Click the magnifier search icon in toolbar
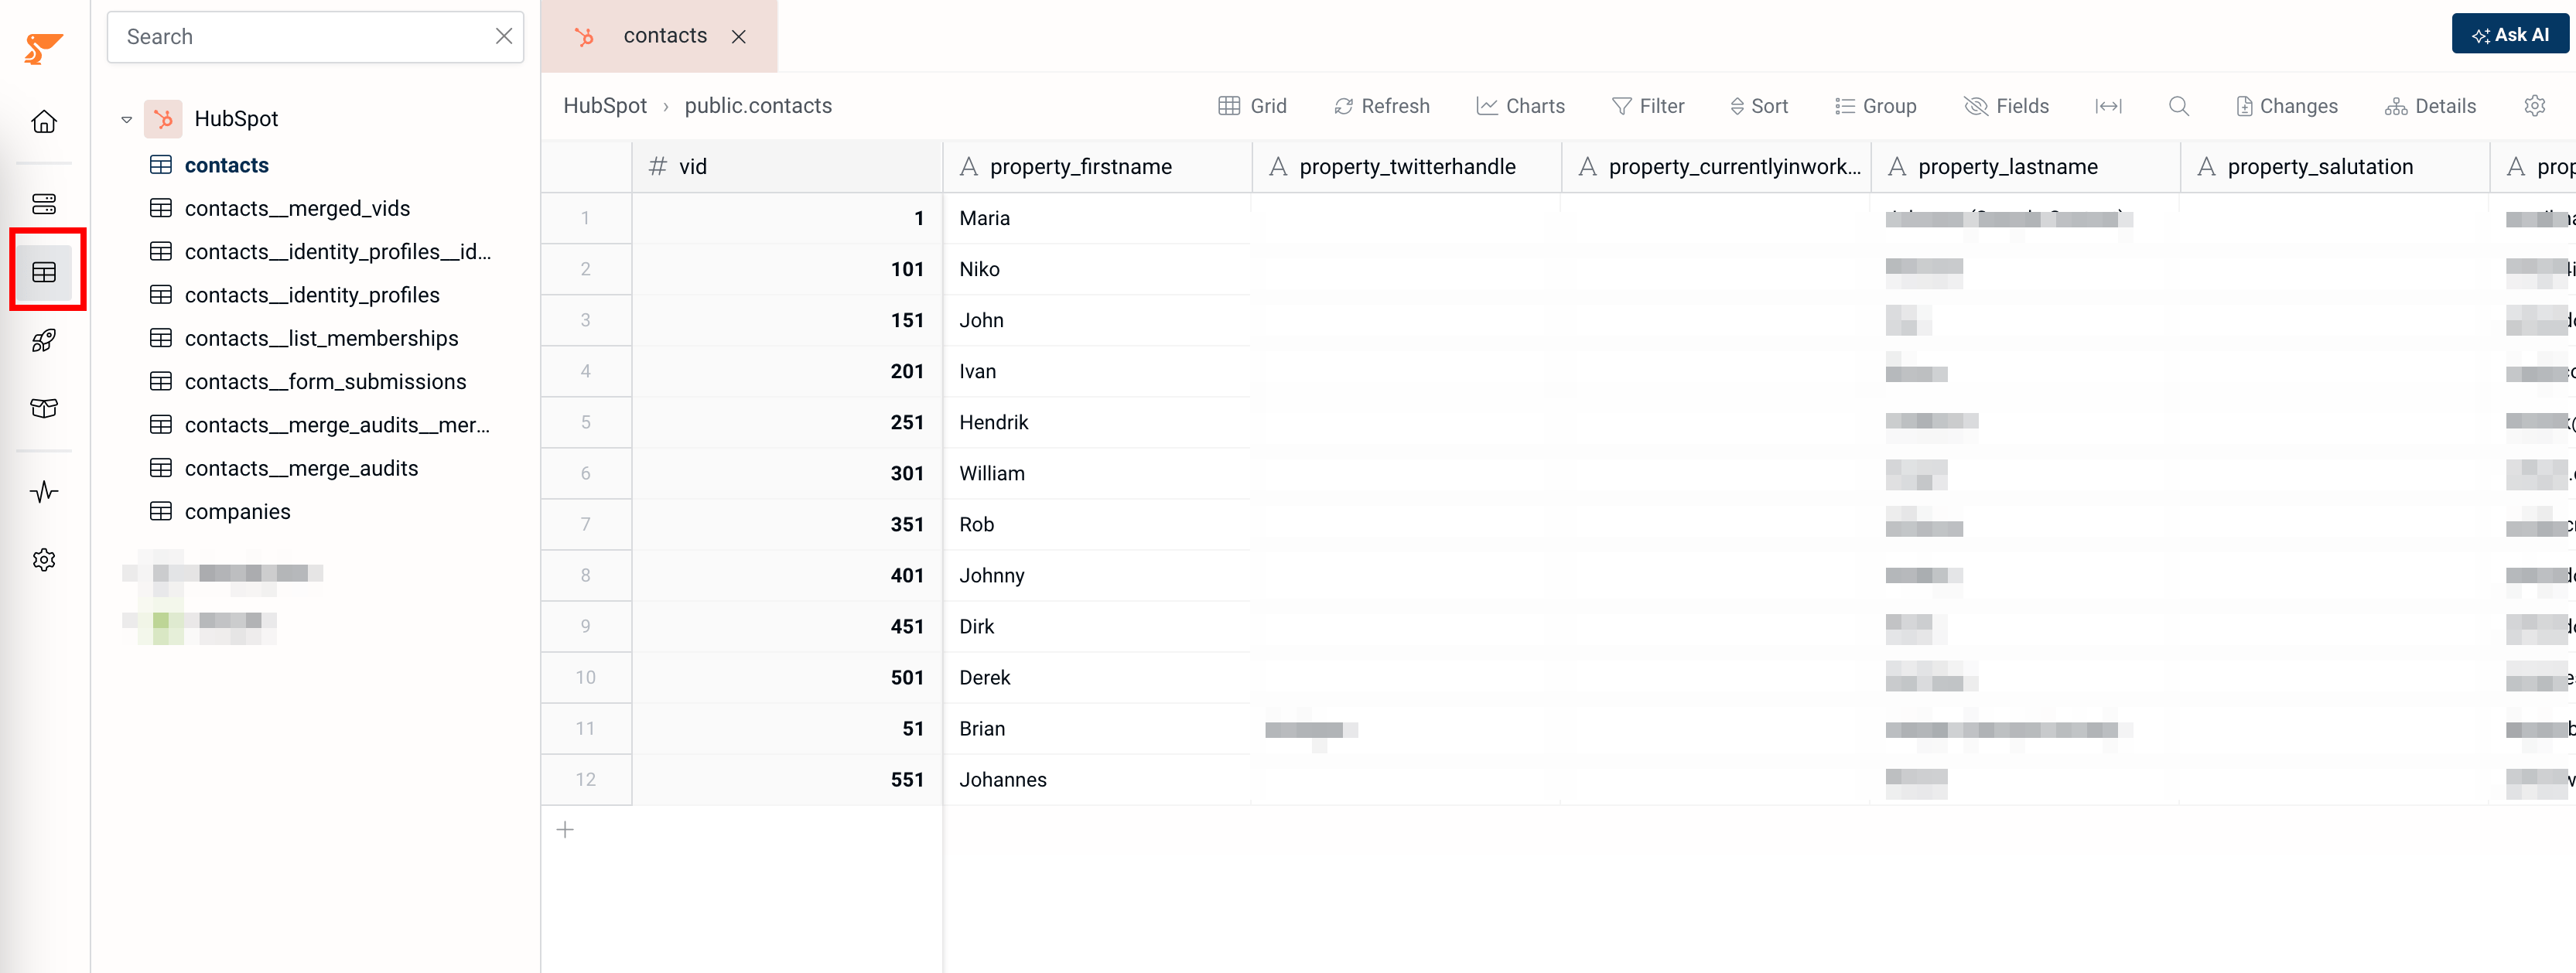 [2179, 106]
